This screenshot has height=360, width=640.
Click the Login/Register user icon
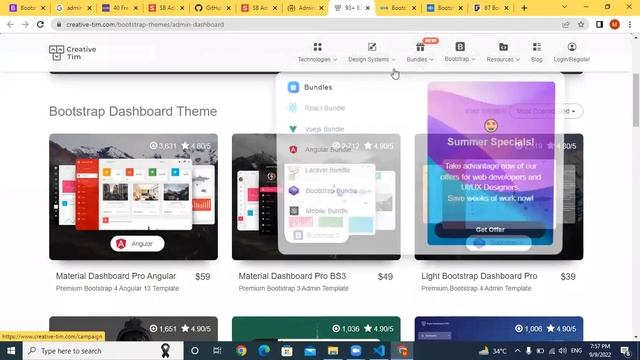[x=572, y=47]
